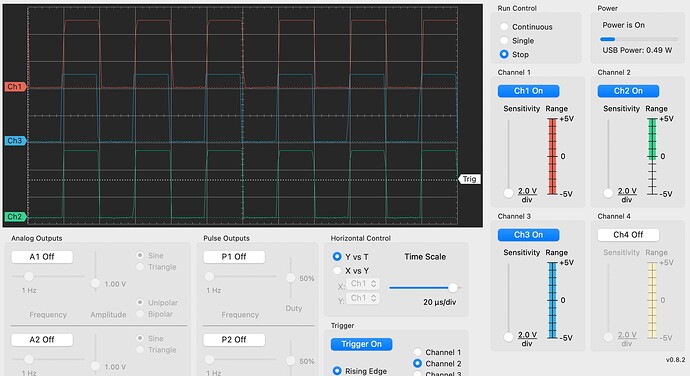Click the USB Power: 0.49 W readout
Screen dimensions: 690x376
[x=637, y=50]
